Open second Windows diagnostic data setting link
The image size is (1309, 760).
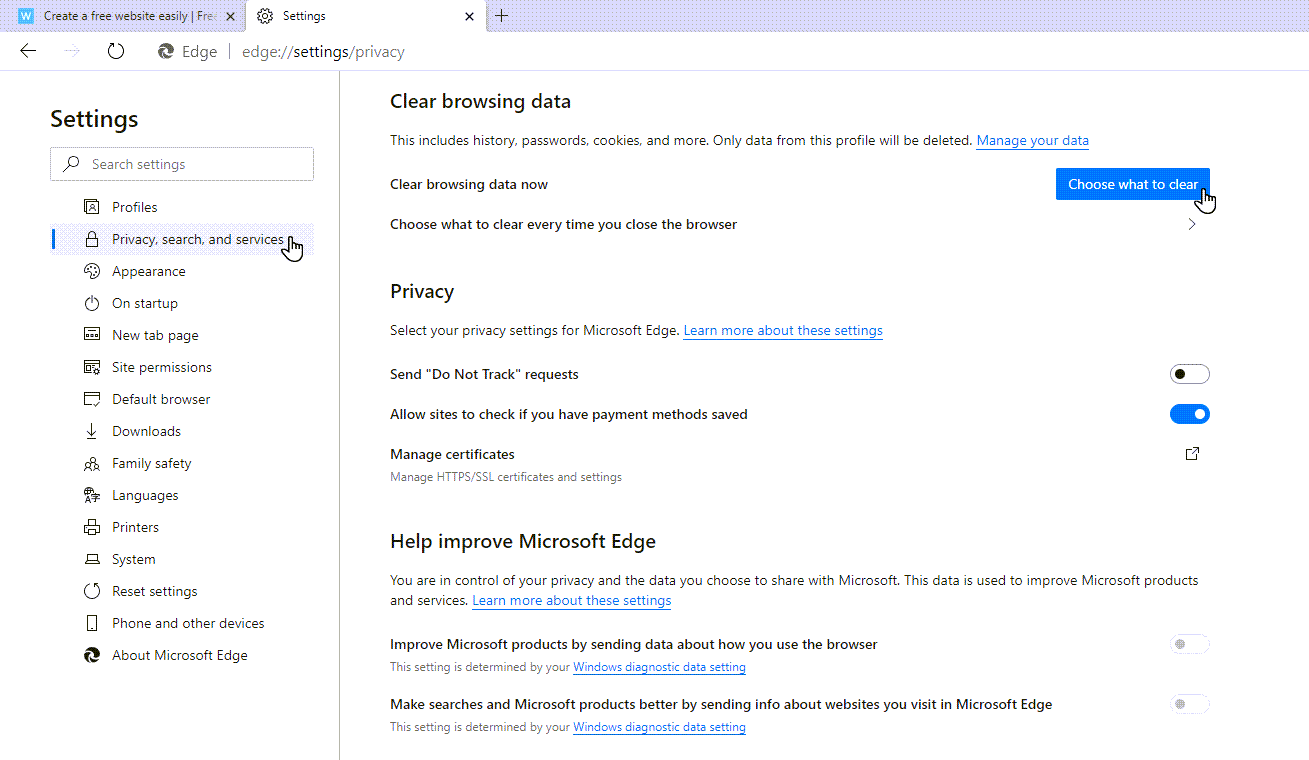pos(660,727)
